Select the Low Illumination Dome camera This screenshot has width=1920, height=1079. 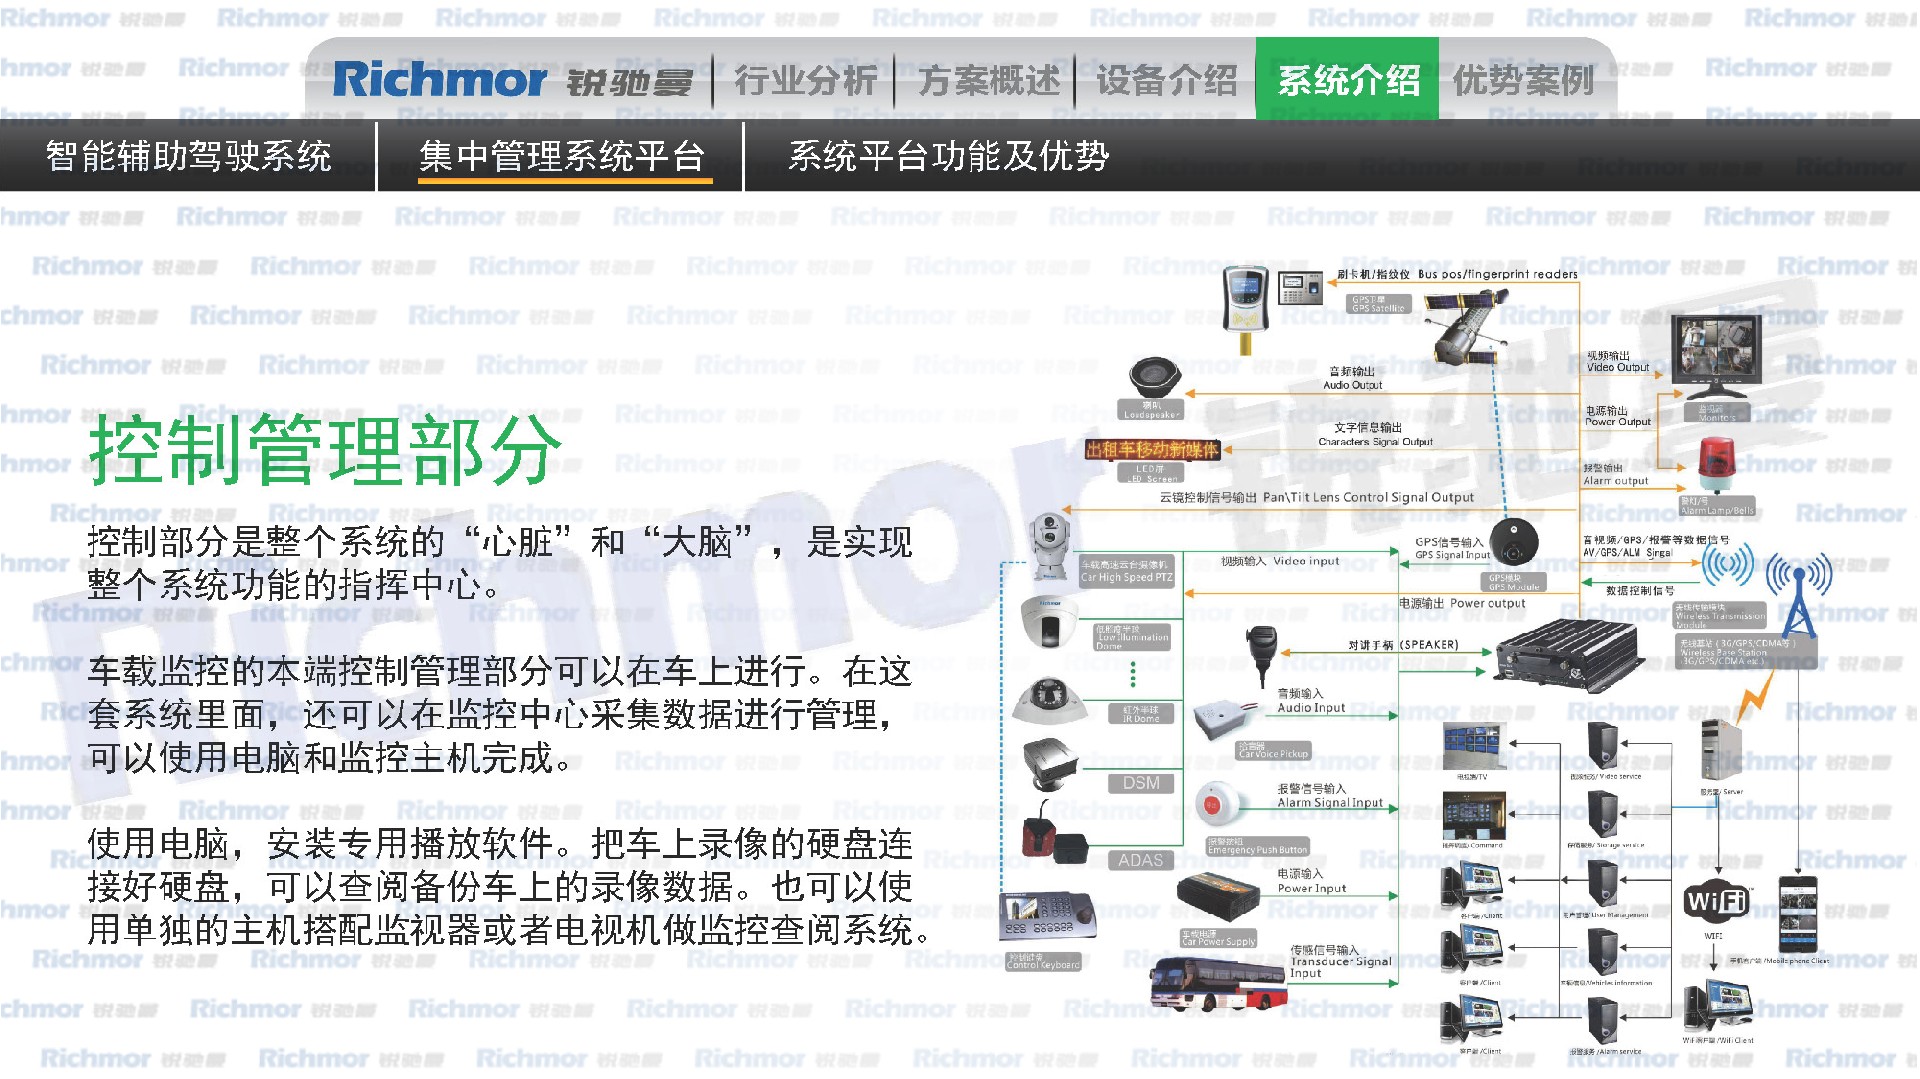1048,621
